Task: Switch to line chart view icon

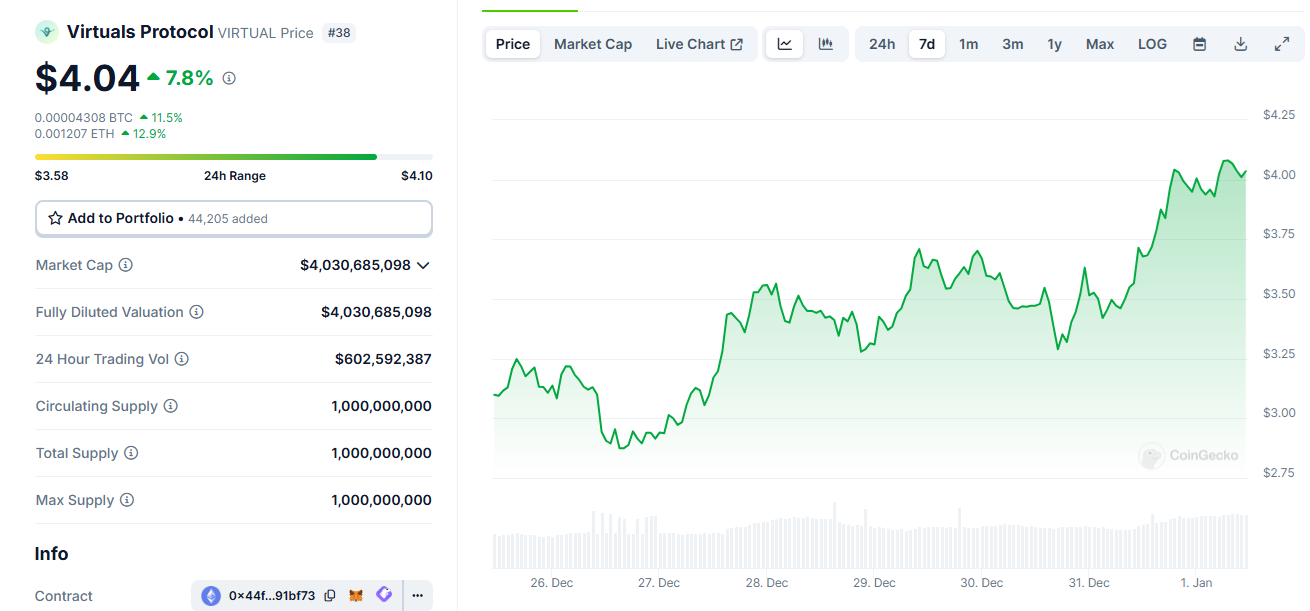Action: click(x=785, y=44)
